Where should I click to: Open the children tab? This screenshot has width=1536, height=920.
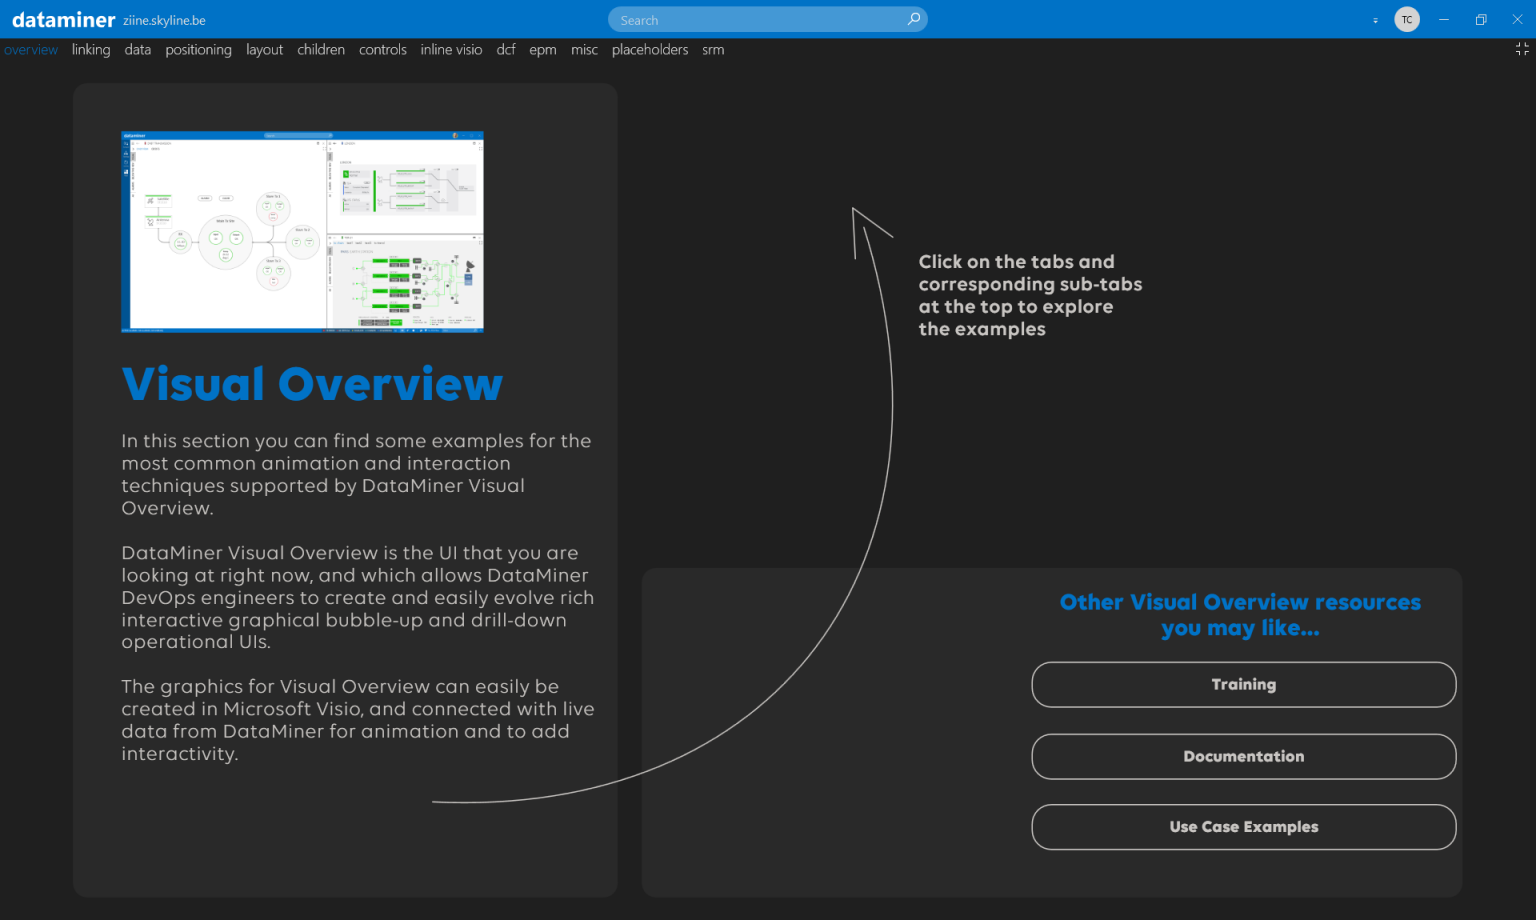(x=321, y=49)
